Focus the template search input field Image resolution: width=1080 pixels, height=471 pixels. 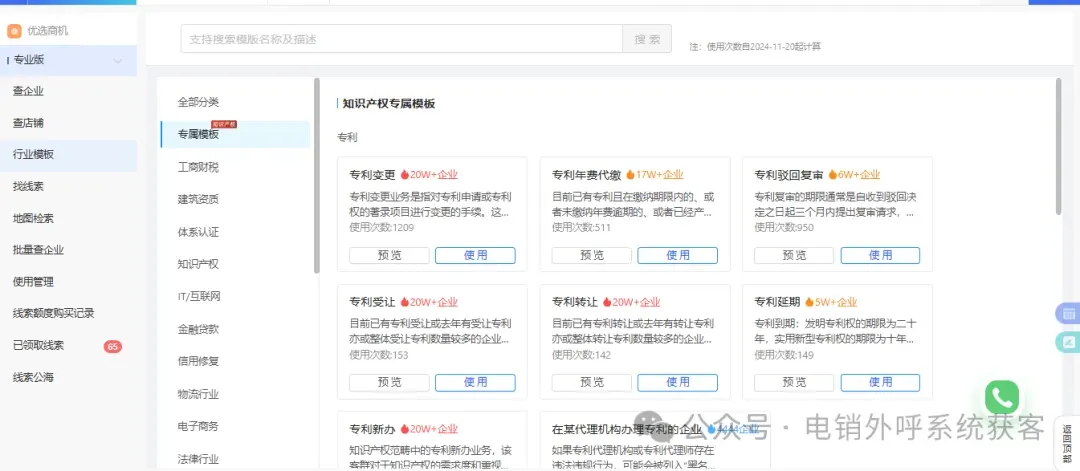click(402, 39)
